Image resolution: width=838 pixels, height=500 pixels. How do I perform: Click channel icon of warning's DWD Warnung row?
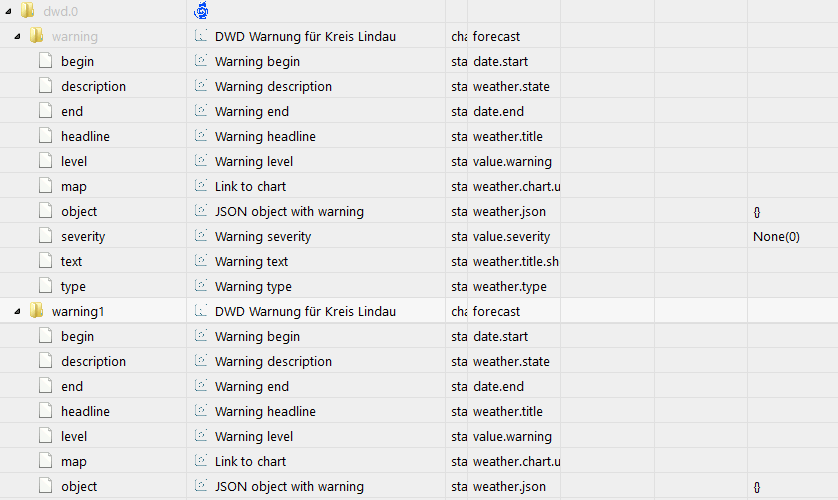coord(201,36)
